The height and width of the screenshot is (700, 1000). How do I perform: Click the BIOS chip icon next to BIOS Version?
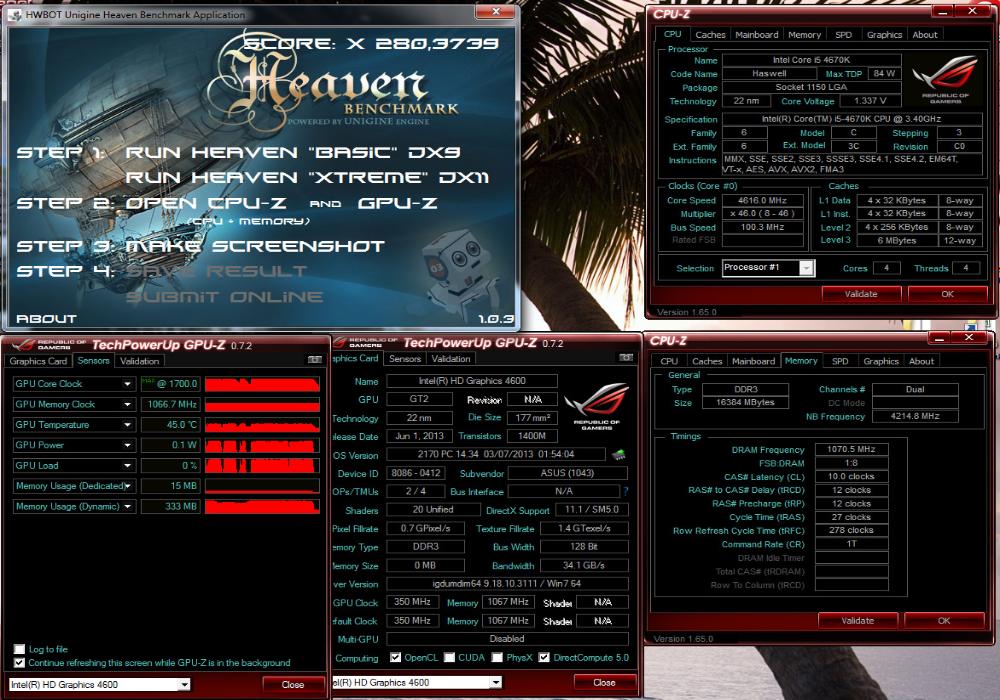click(x=618, y=455)
